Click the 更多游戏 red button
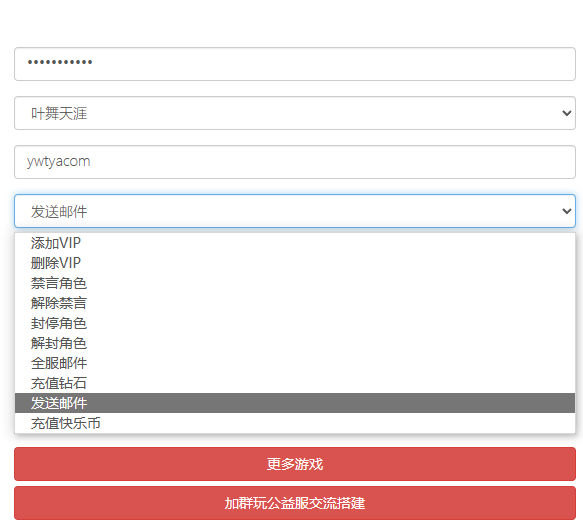The image size is (583, 531). tap(295, 464)
